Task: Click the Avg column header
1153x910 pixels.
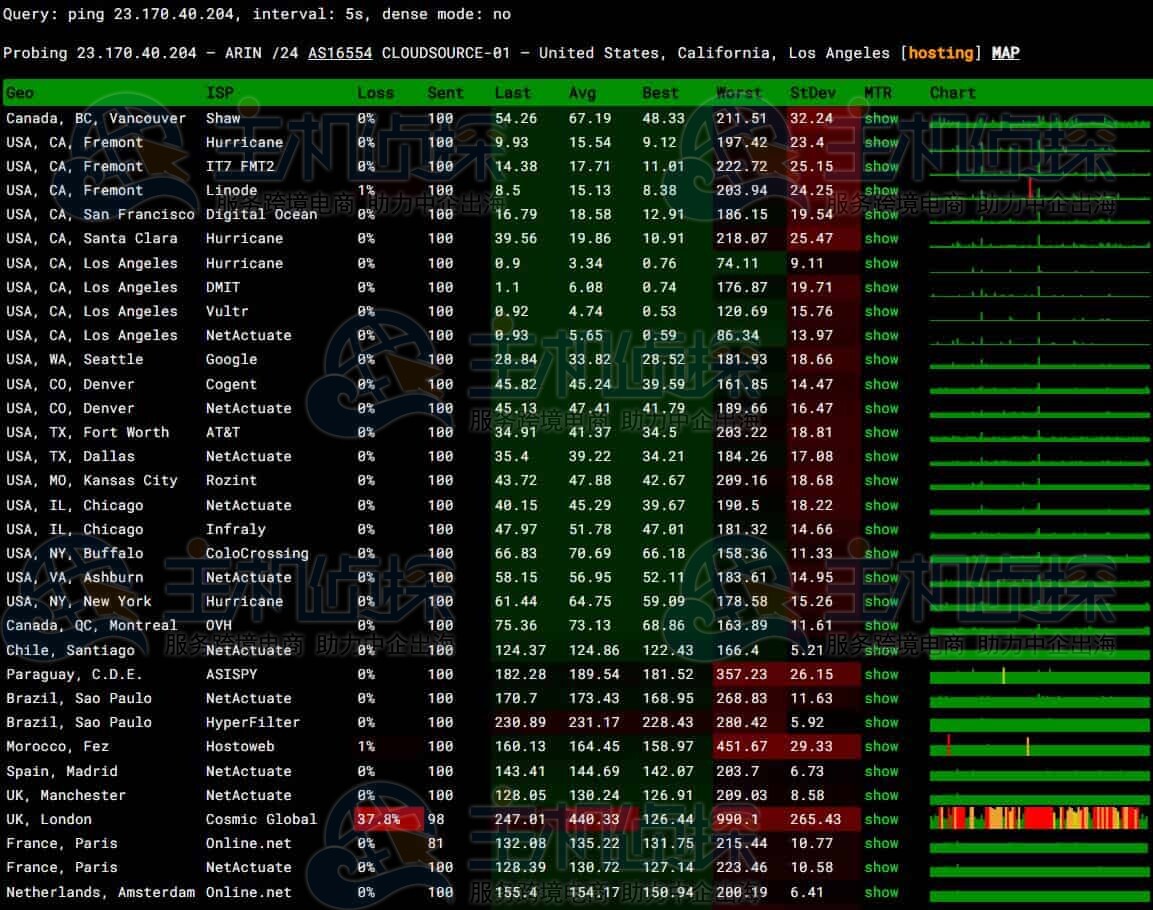Action: tap(582, 93)
